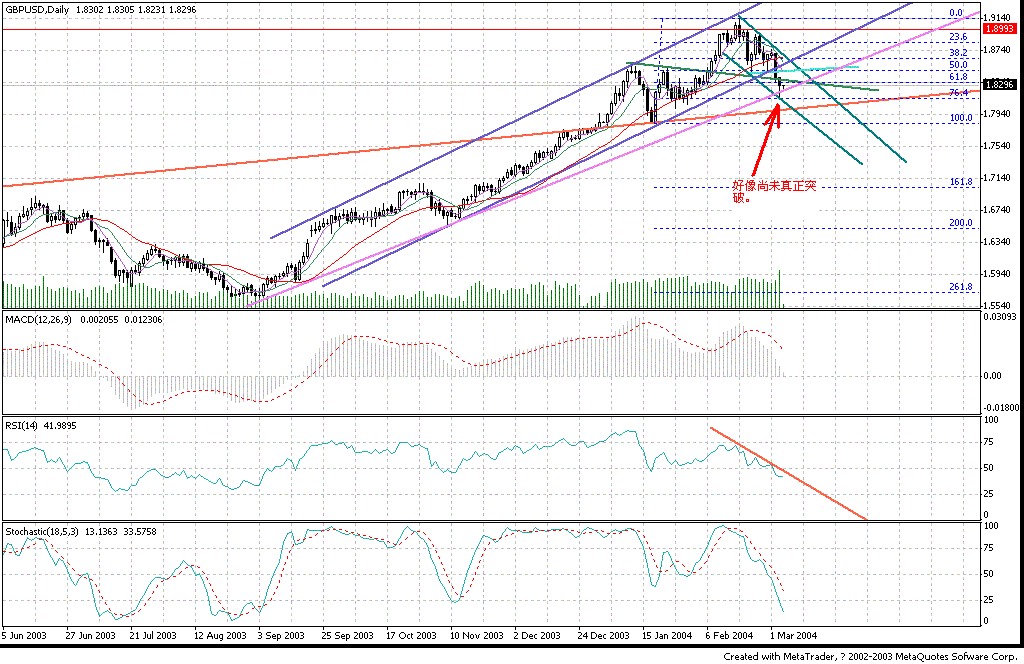Select the 50 value on Stochastic axis
Screen dimensions: 1024x664
tap(989, 575)
